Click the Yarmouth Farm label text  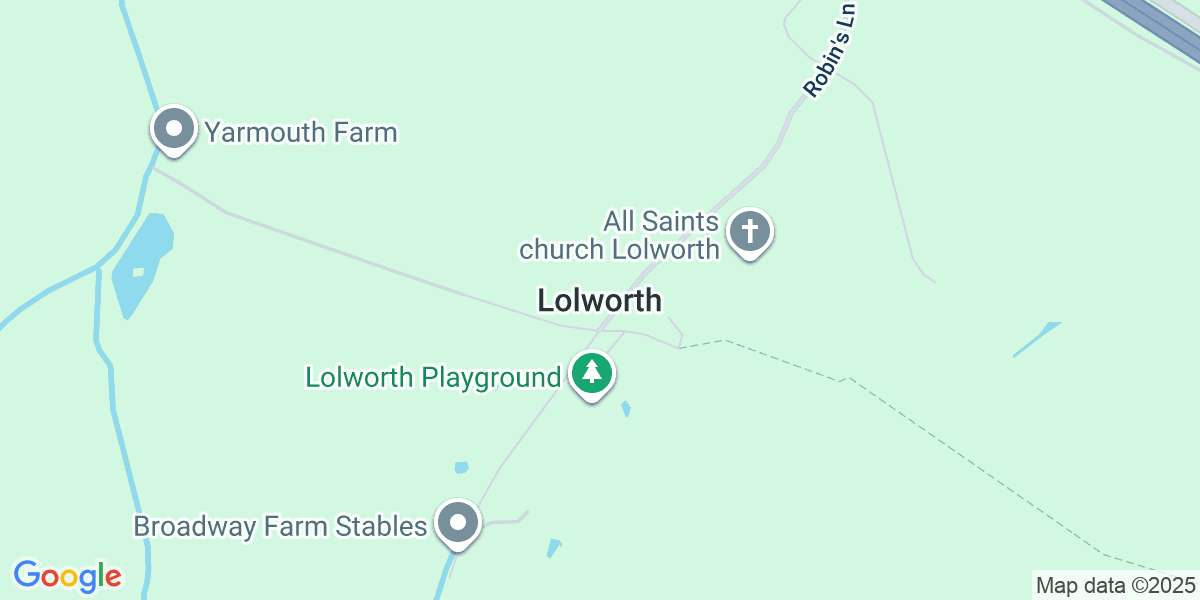point(301,132)
